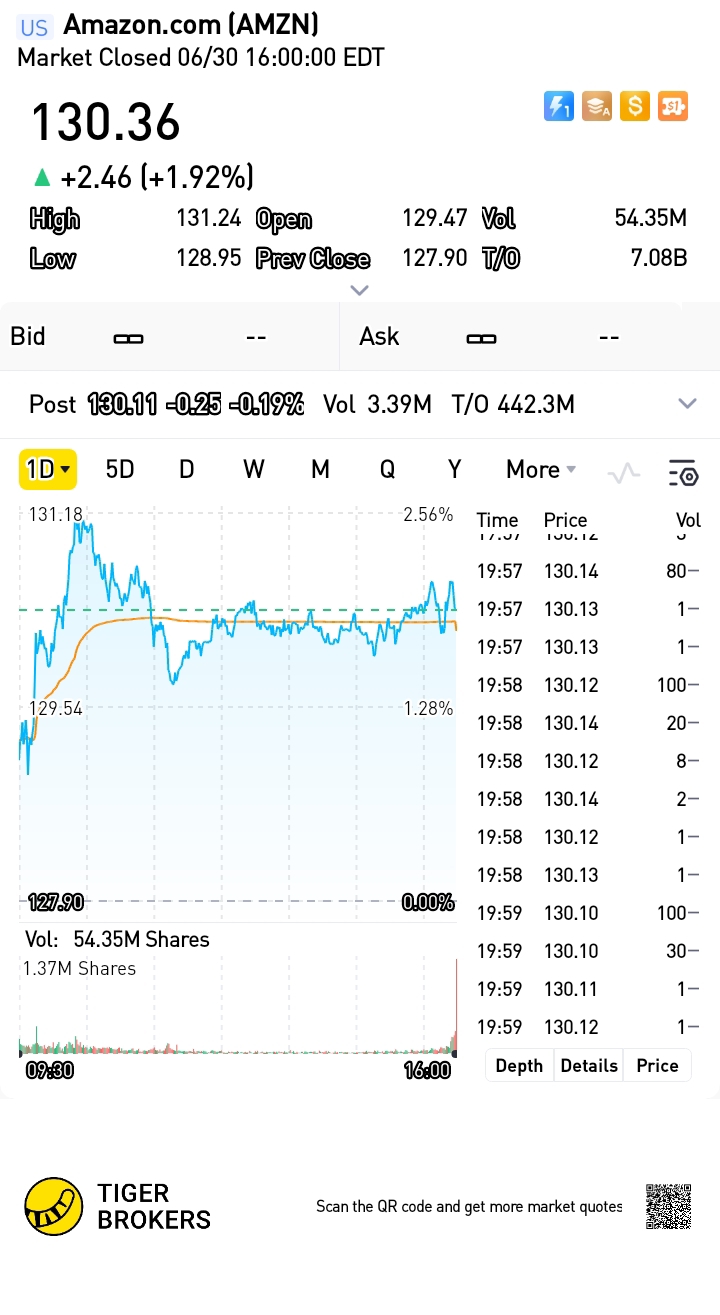Switch to the Price panel

[657, 1066]
